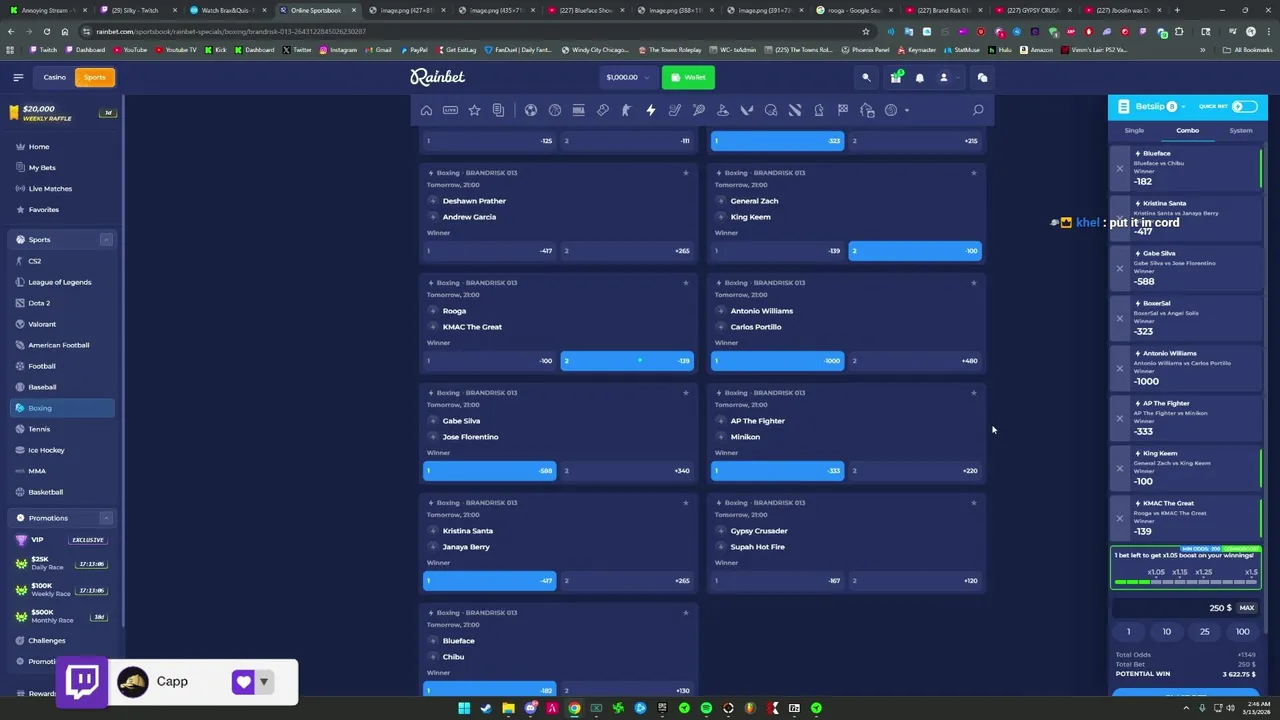The height and width of the screenshot is (720, 1280).
Task: Open Boxing in the sidebar
Action: [x=62, y=408]
